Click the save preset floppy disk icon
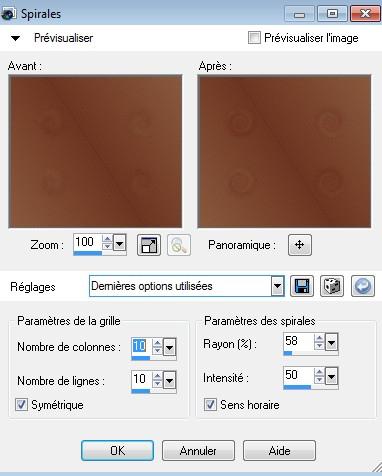The image size is (382, 476). 302,286
